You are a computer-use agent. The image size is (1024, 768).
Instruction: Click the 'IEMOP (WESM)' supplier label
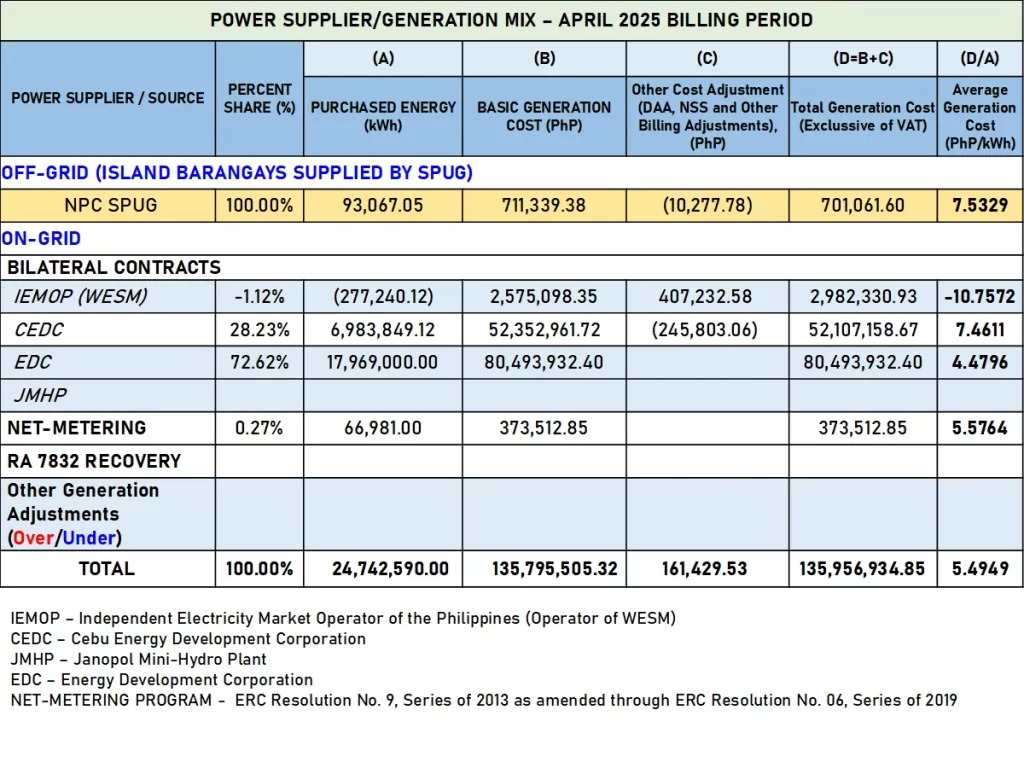(x=81, y=296)
